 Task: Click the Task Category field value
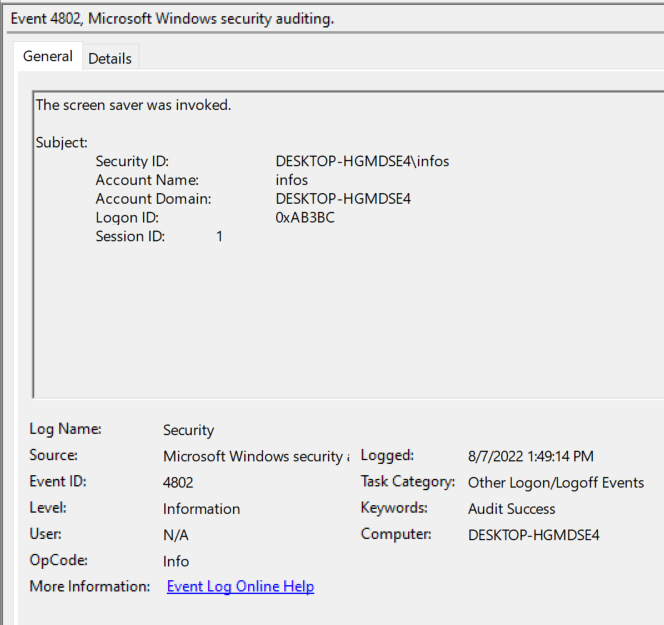555,482
